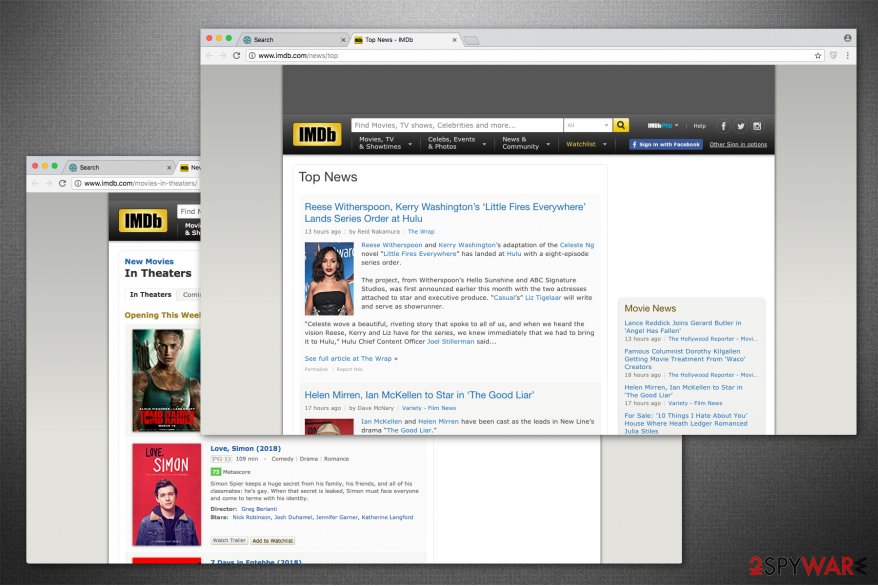Image resolution: width=878 pixels, height=586 pixels.
Task: Select the Top News - IMDb tab
Action: point(406,40)
